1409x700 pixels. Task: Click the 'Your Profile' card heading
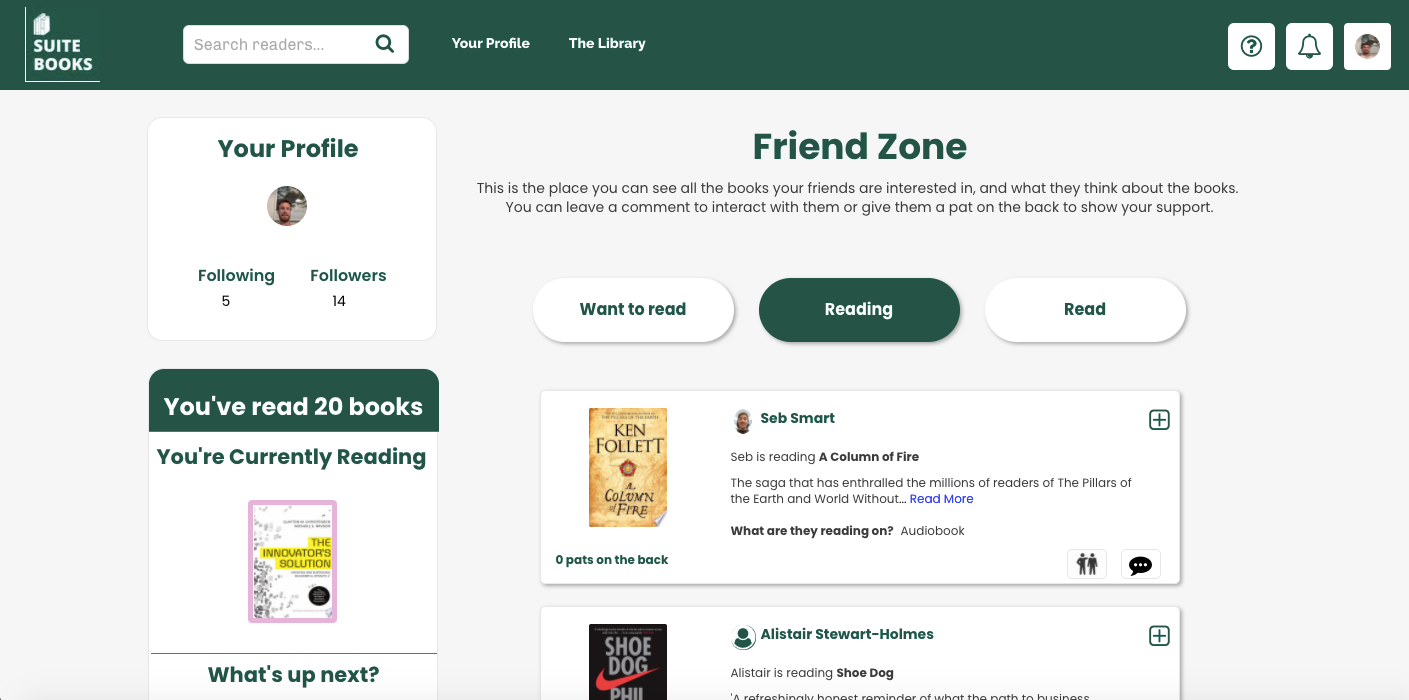tap(288, 149)
